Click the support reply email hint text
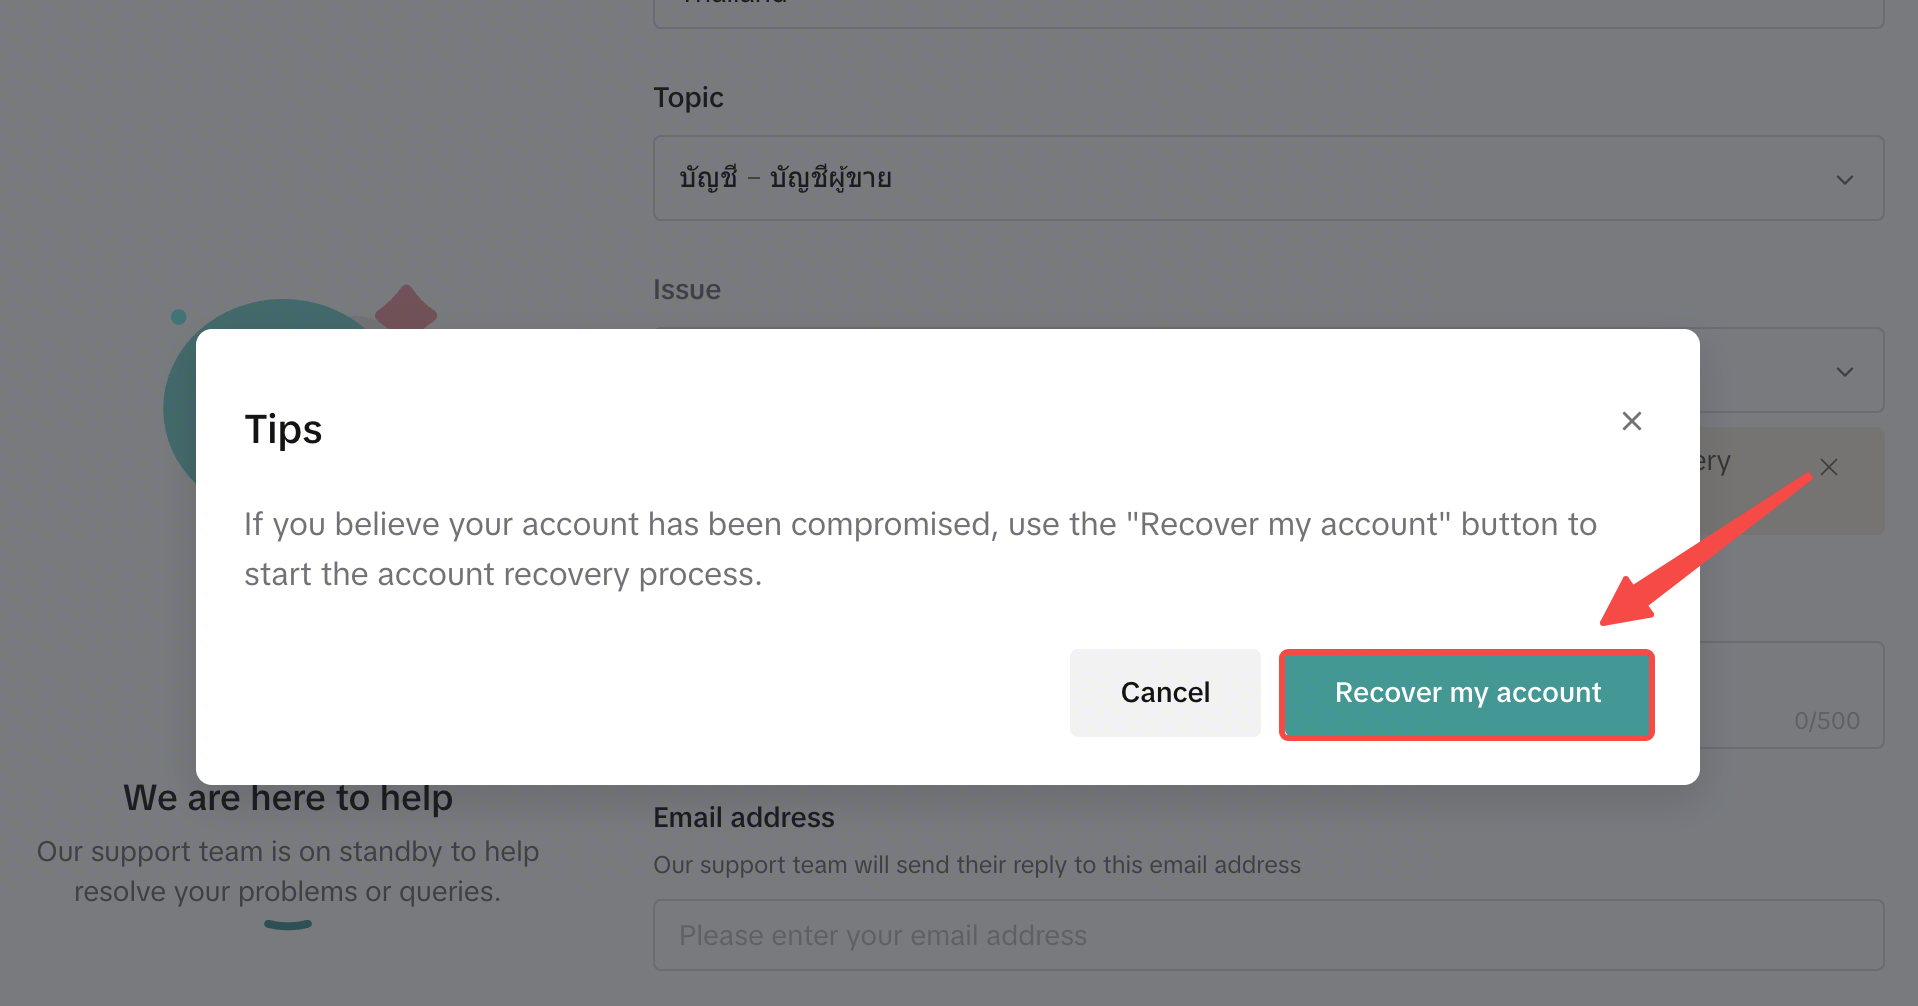Screen dimensions: 1918x1006 (x=977, y=865)
